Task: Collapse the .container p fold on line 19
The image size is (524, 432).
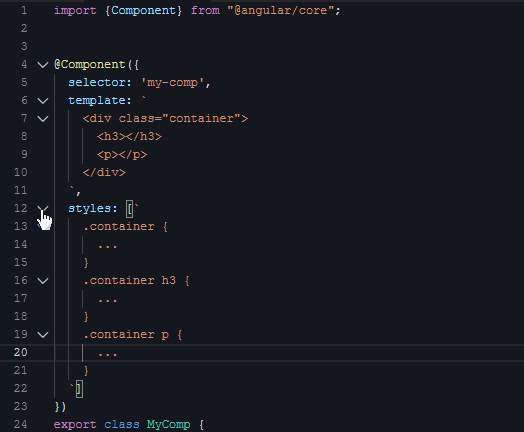Action: tap(43, 335)
